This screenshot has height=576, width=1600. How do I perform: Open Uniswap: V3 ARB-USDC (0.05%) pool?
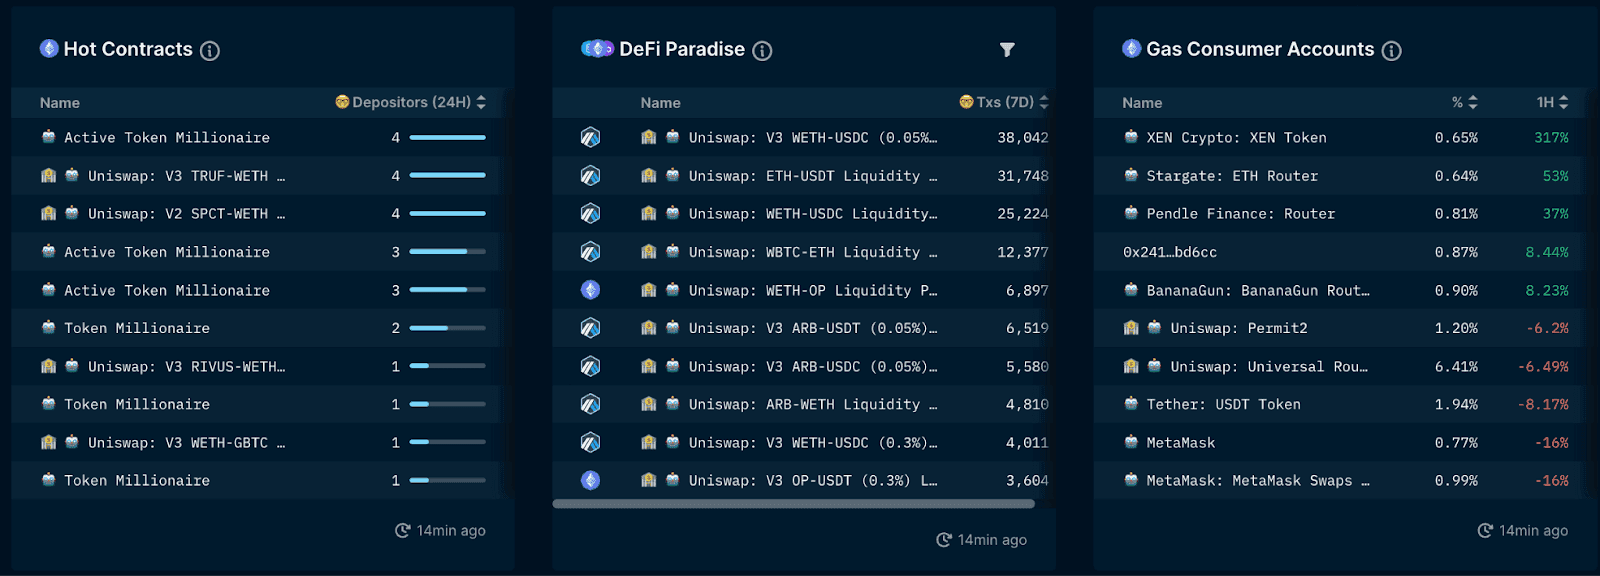coord(813,367)
